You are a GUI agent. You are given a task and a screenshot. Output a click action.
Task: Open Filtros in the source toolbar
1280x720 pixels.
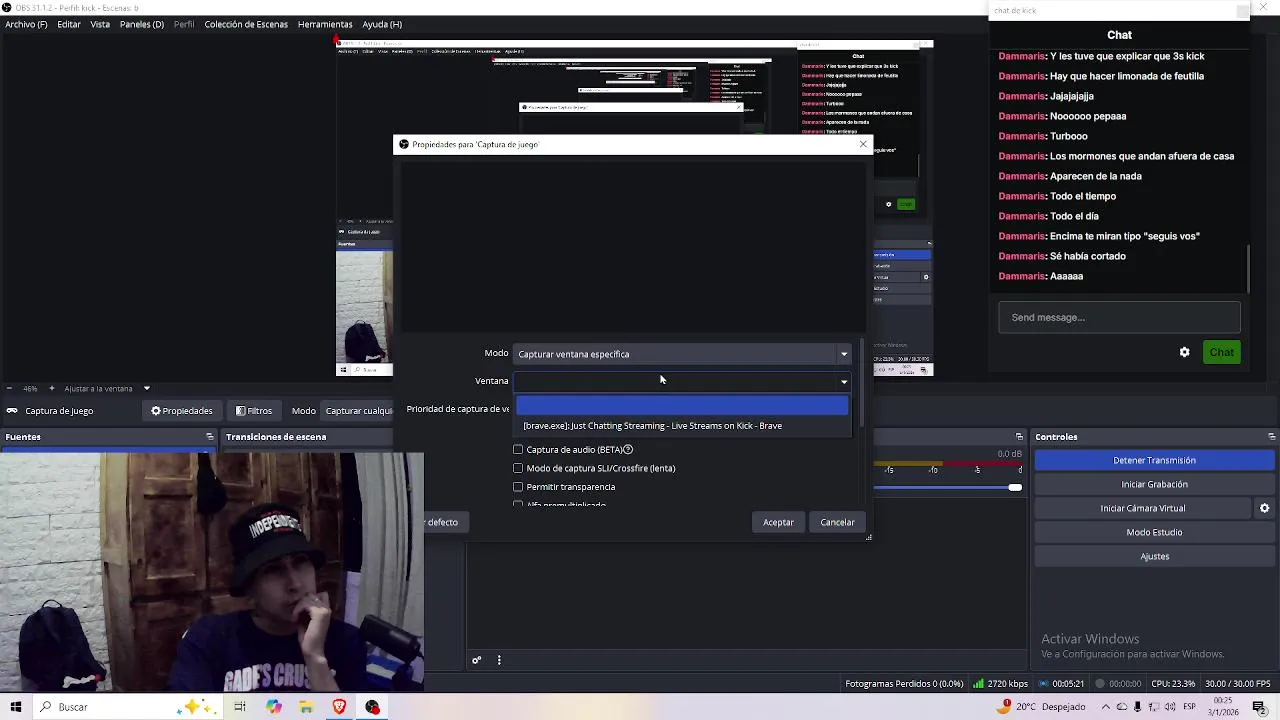(x=254, y=410)
